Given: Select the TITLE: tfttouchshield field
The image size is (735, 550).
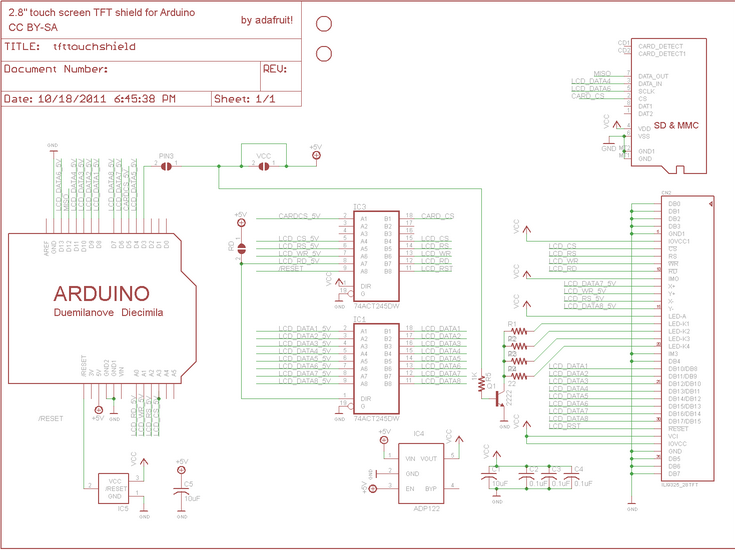Looking at the screenshot, I should click(x=151, y=50).
